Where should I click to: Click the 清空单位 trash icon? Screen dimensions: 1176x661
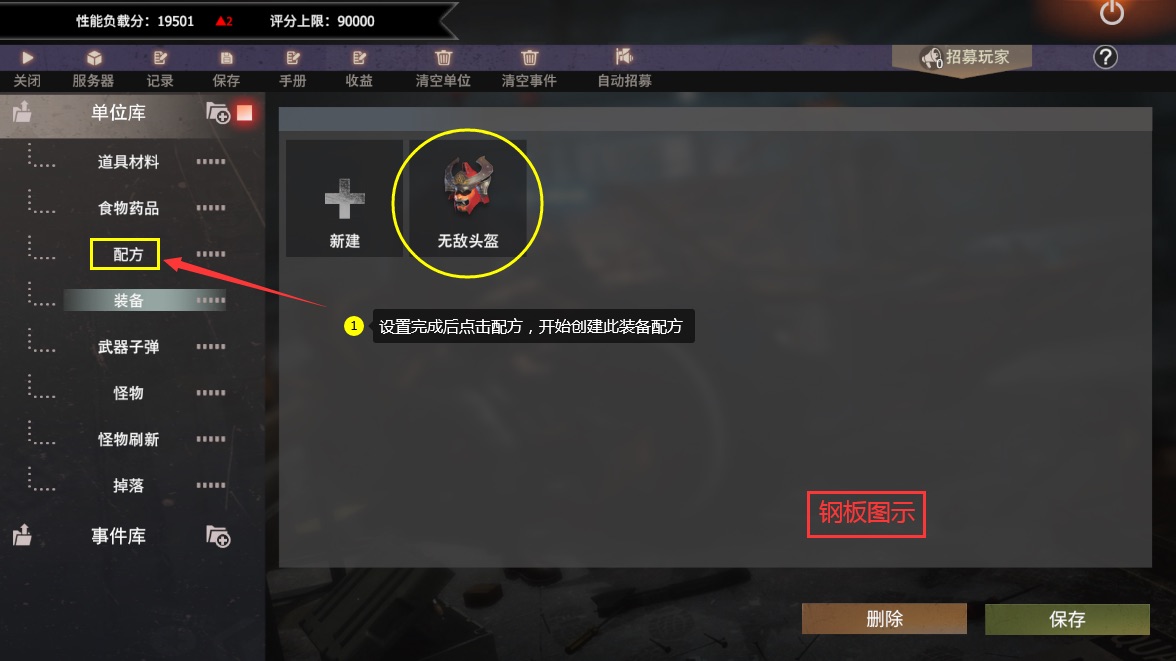point(443,58)
